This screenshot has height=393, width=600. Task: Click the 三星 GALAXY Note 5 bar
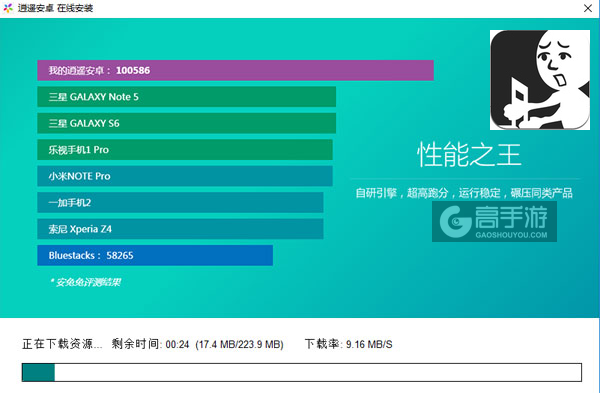click(186, 97)
